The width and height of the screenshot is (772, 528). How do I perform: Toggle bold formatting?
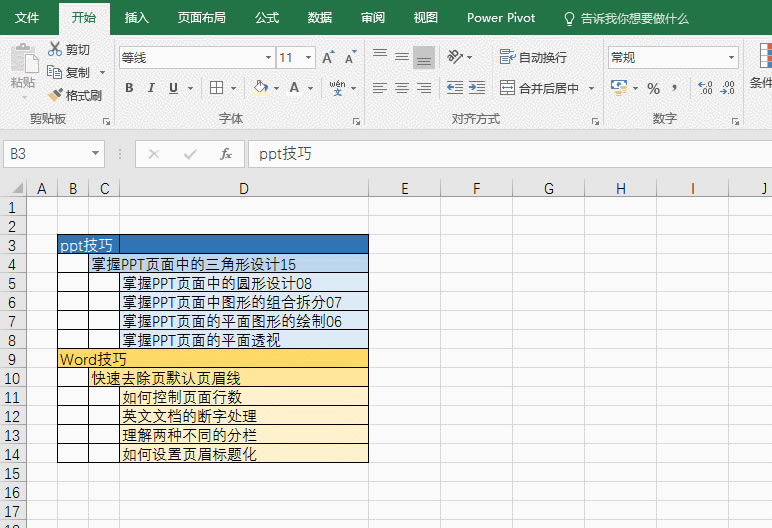tap(129, 88)
